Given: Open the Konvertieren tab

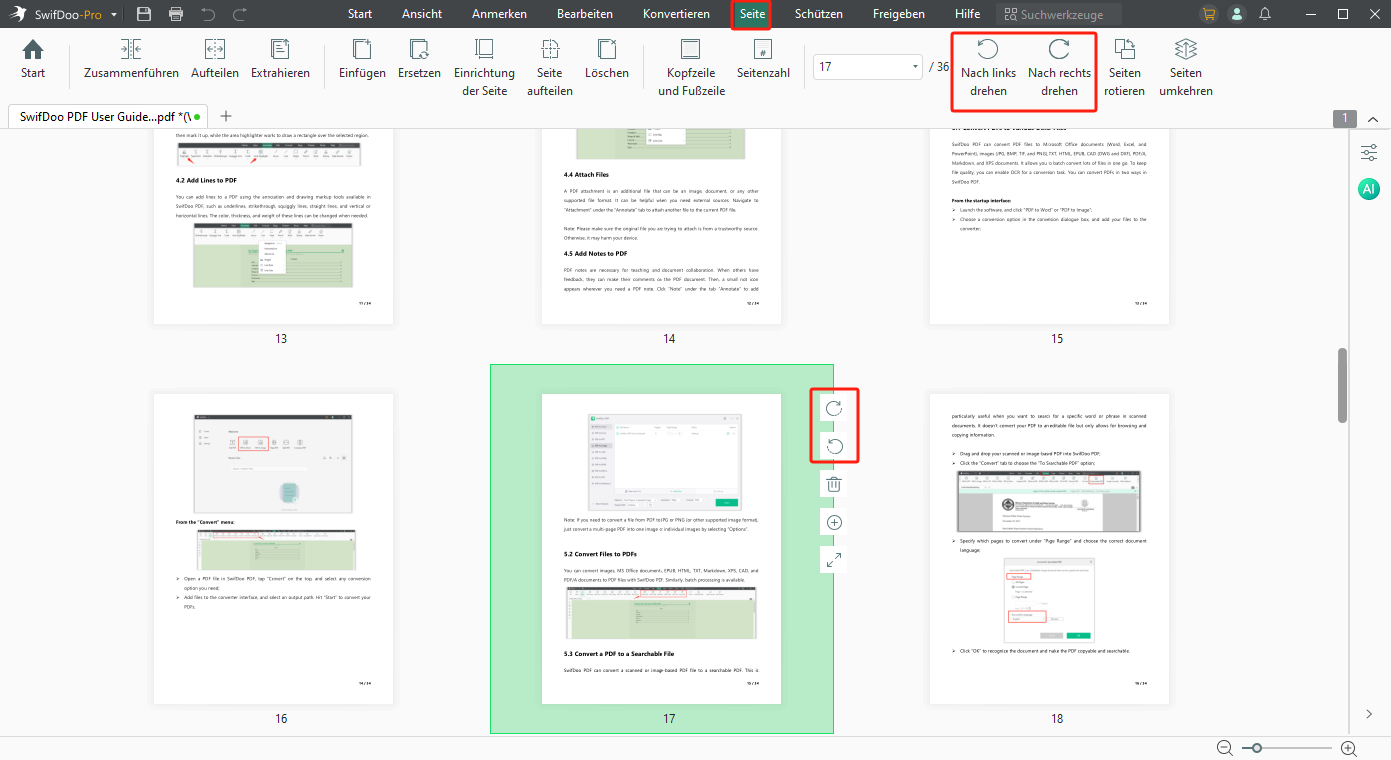Looking at the screenshot, I should pyautogui.click(x=676, y=14).
